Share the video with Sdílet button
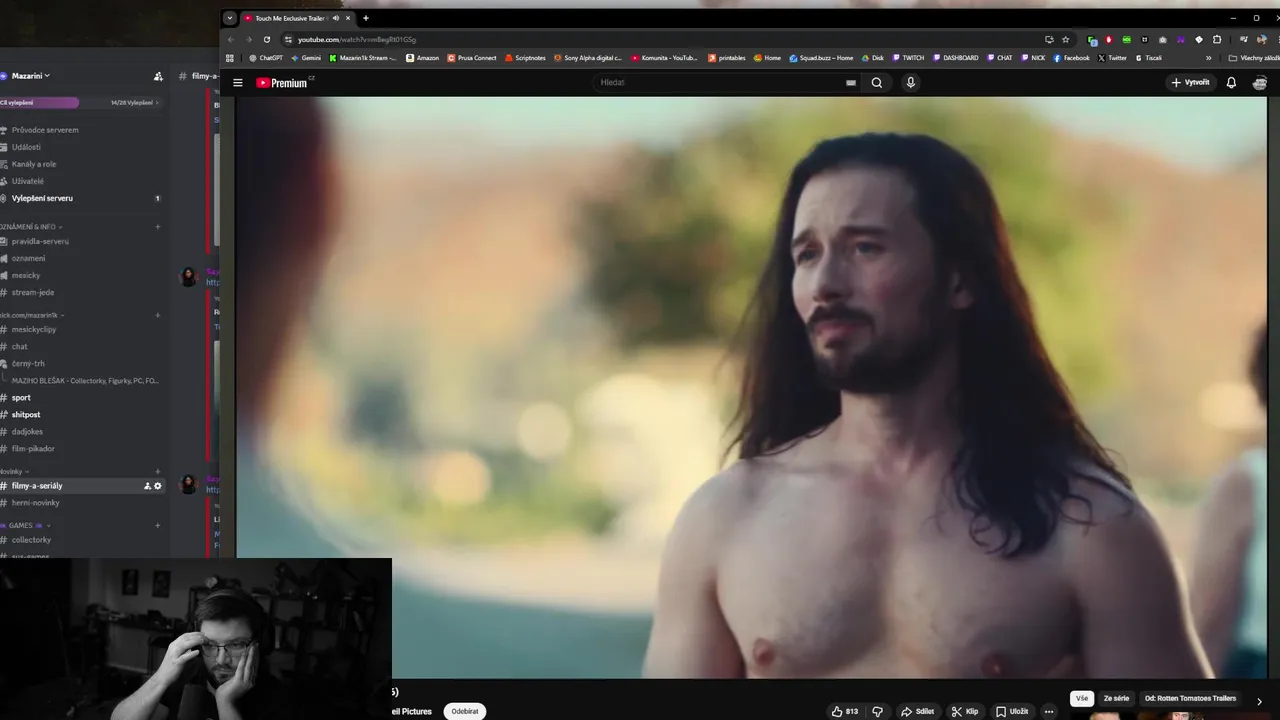This screenshot has height=720, width=1280. (x=917, y=711)
